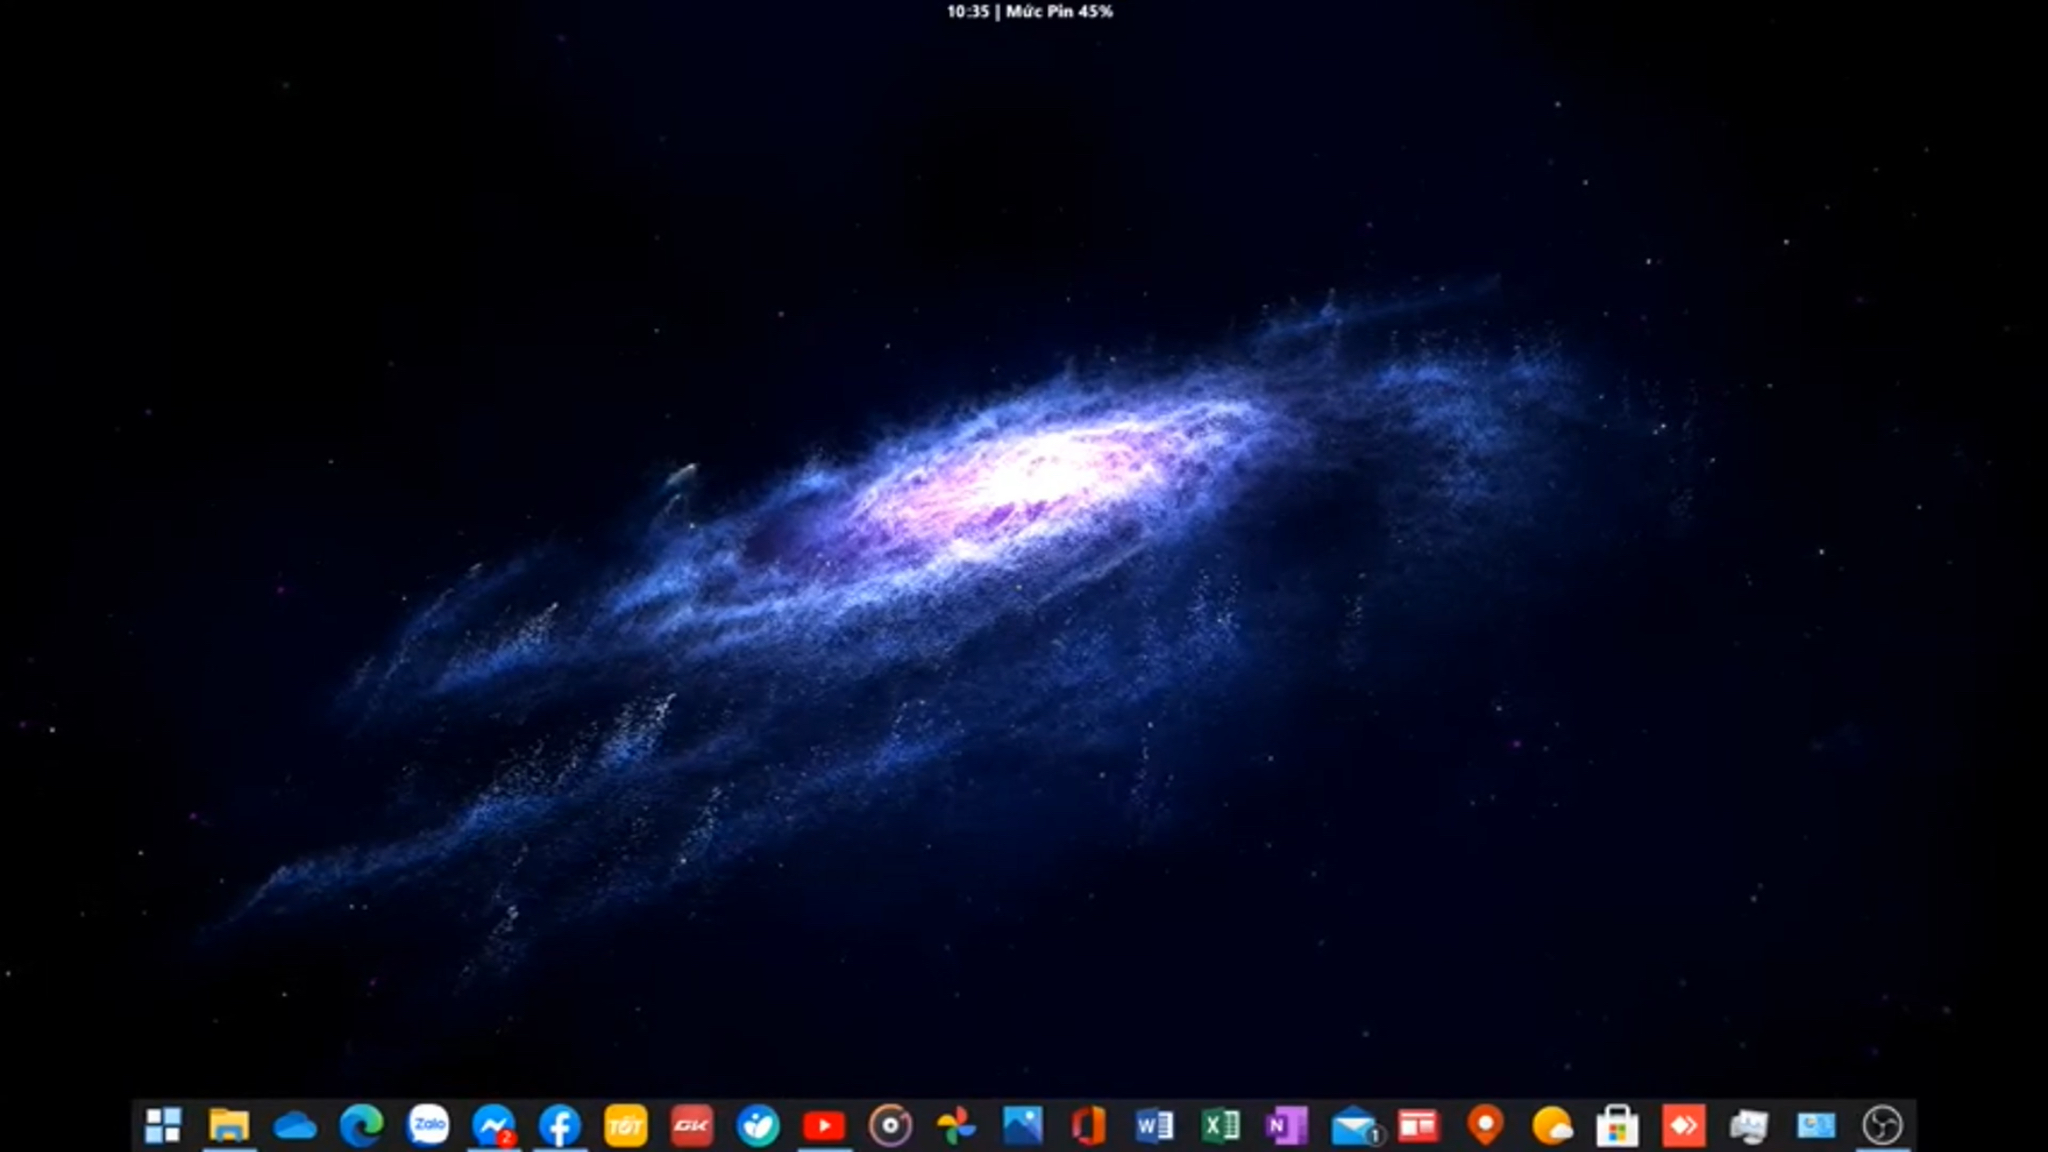This screenshot has width=2048, height=1152.
Task: Open YouTube from the taskbar
Action: 824,1126
